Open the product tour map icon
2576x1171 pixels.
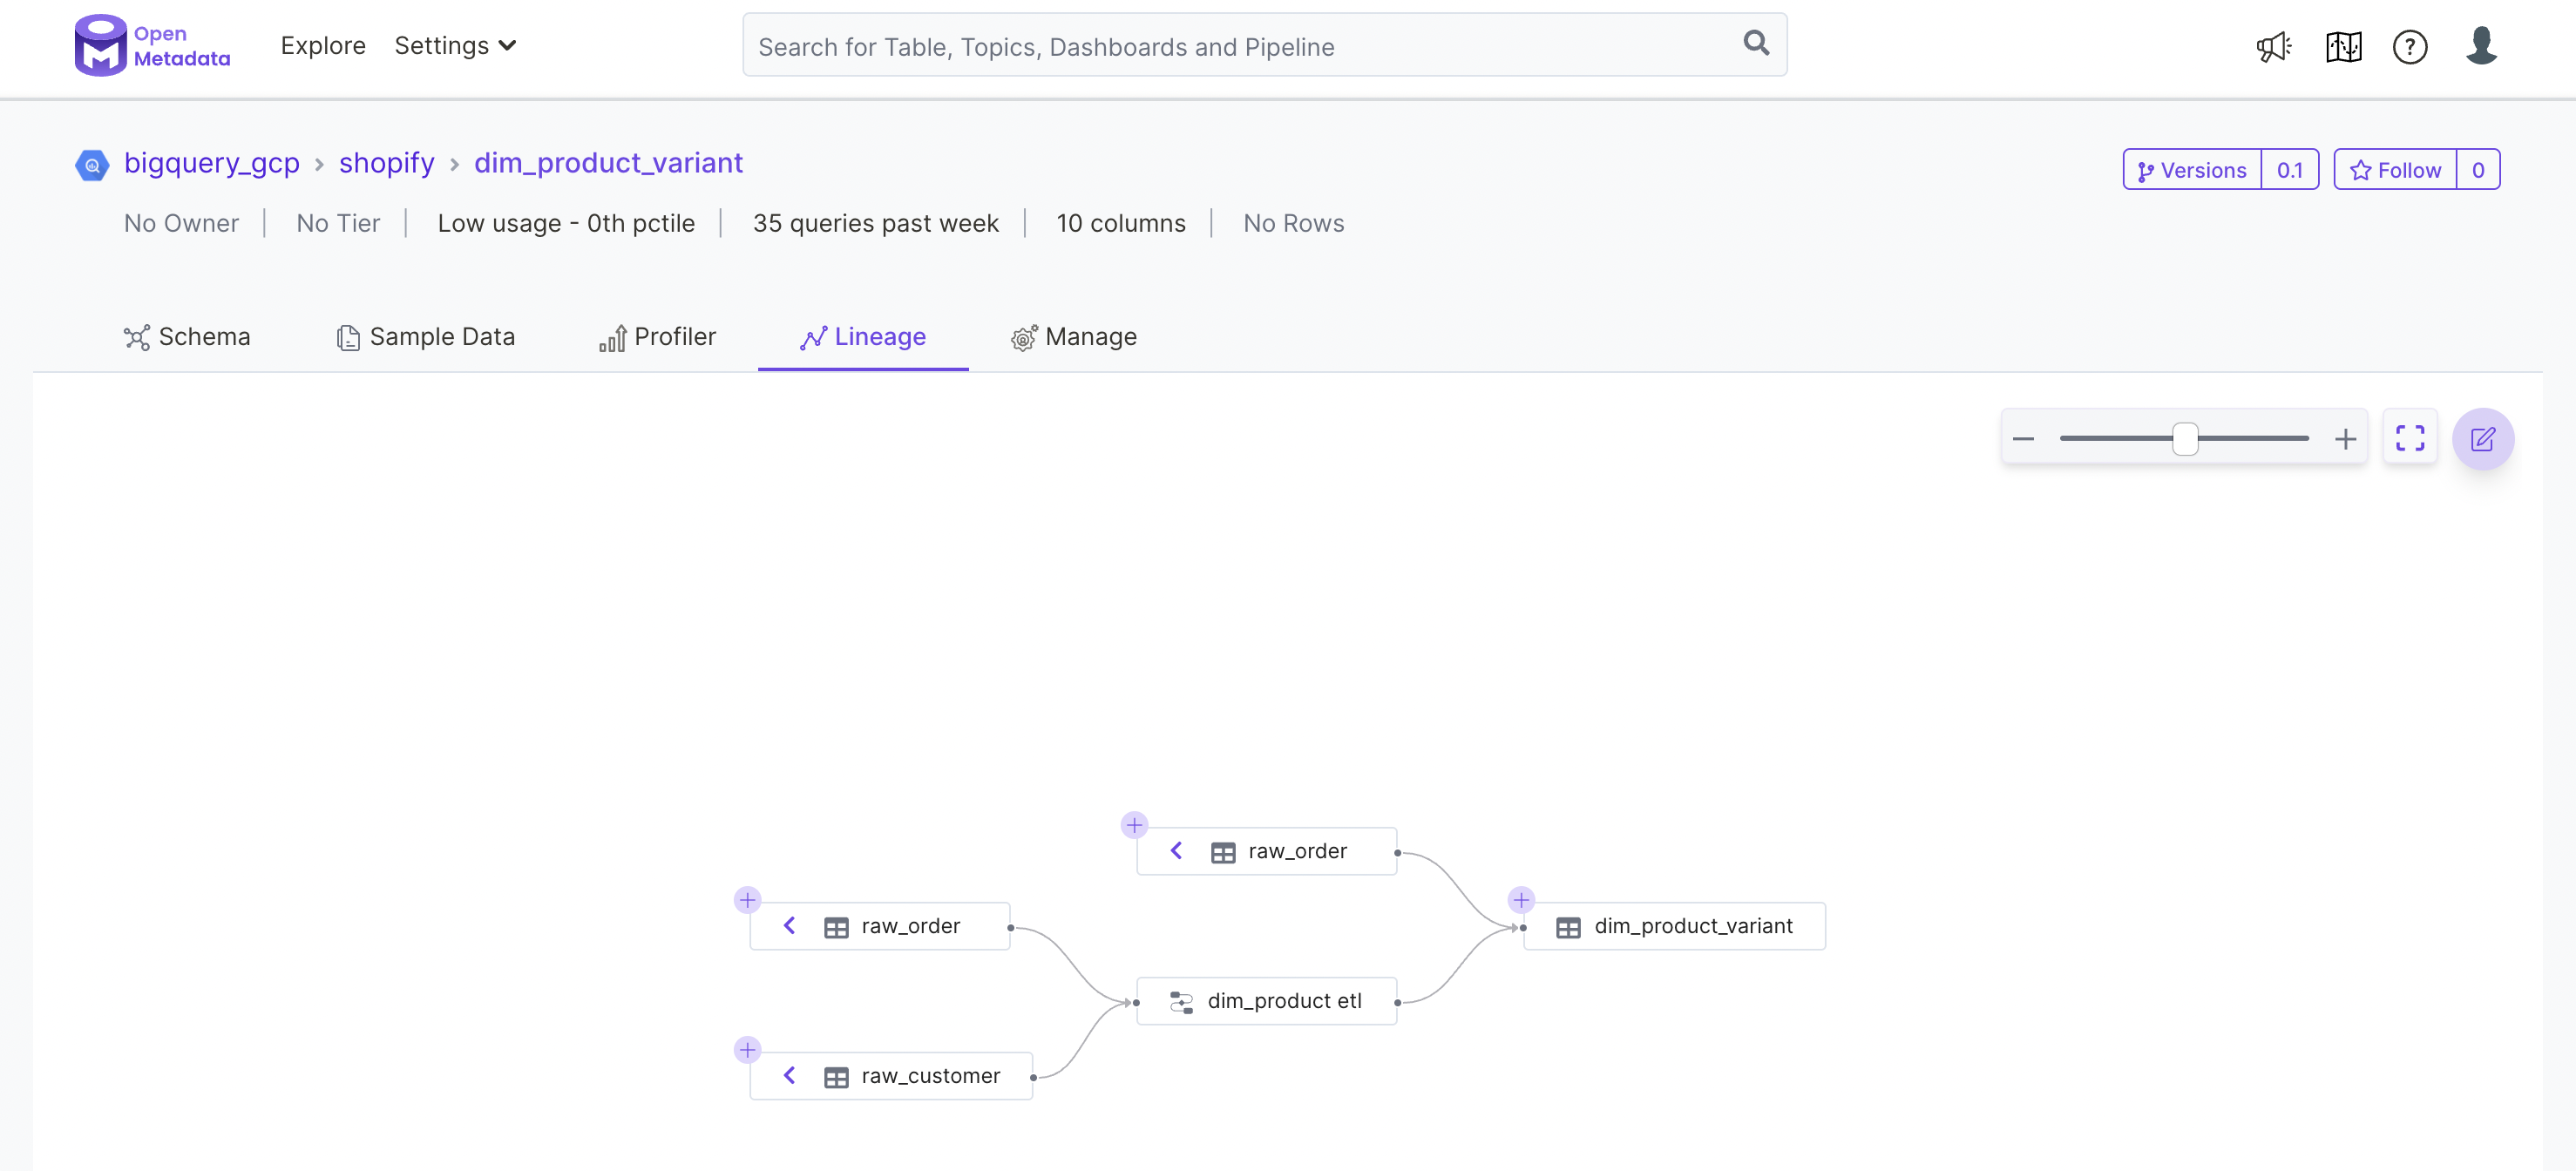[x=2343, y=46]
